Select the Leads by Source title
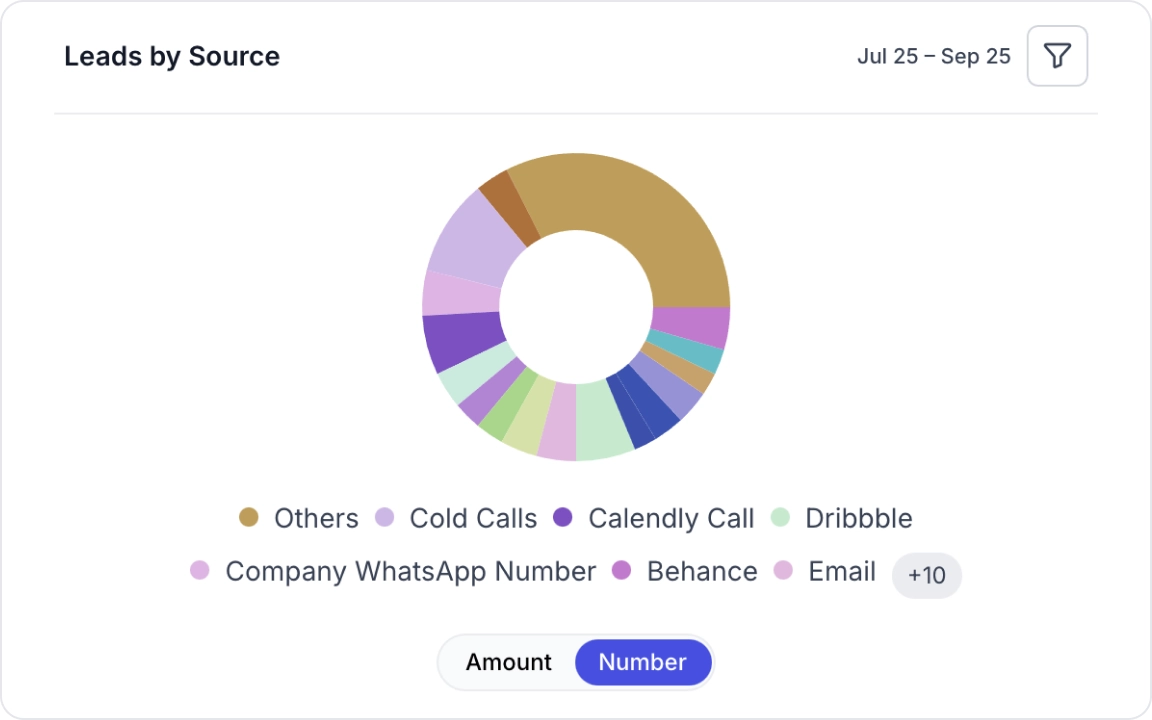Viewport: 1152px width, 720px height. [x=172, y=56]
